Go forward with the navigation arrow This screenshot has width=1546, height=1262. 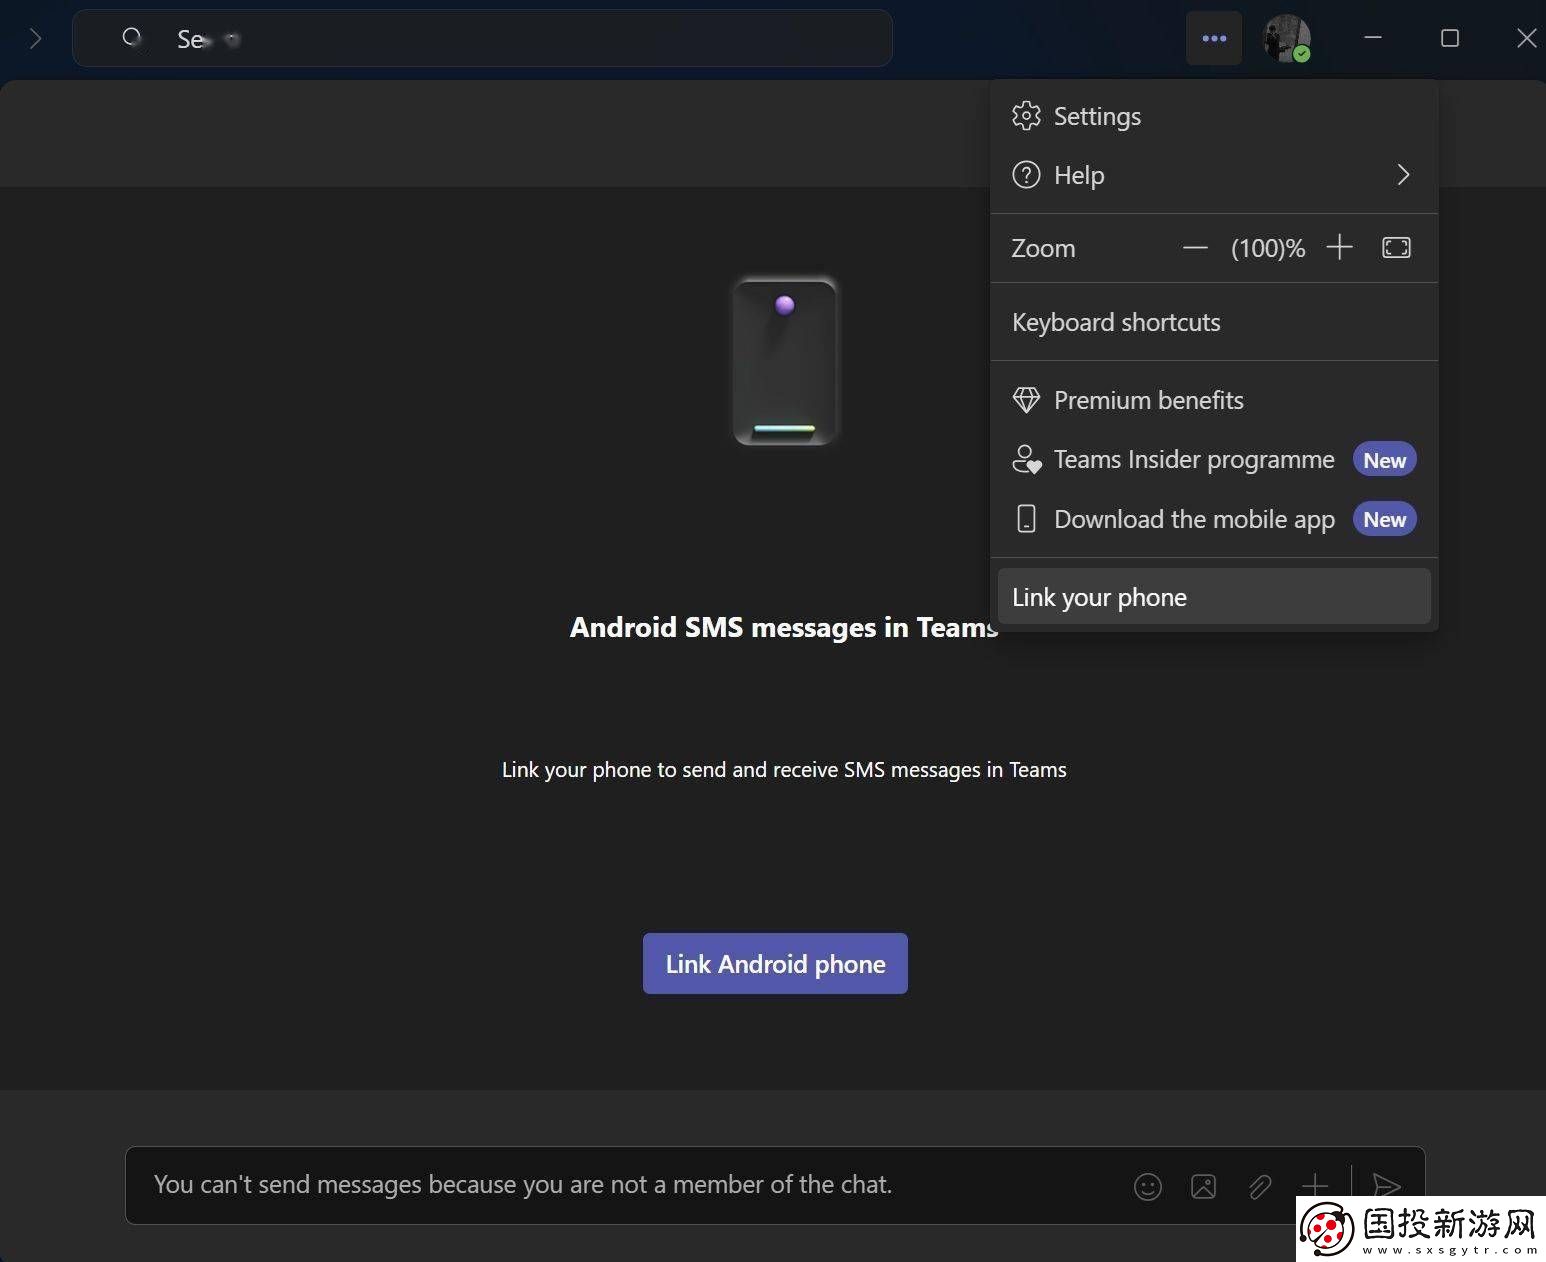coord(36,39)
